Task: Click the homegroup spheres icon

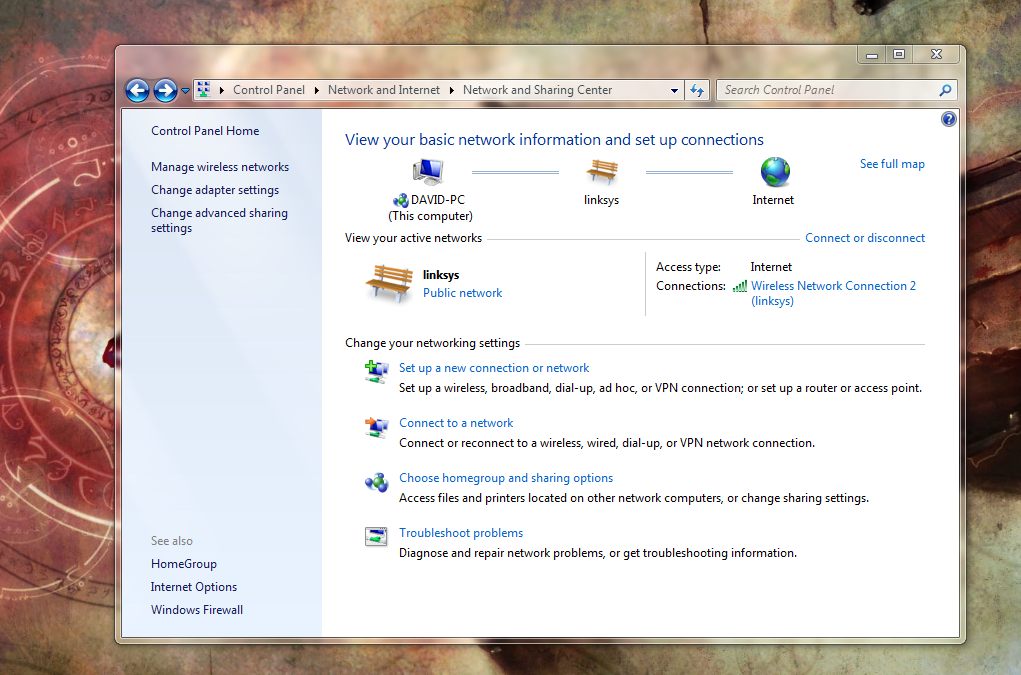Action: 376,482
